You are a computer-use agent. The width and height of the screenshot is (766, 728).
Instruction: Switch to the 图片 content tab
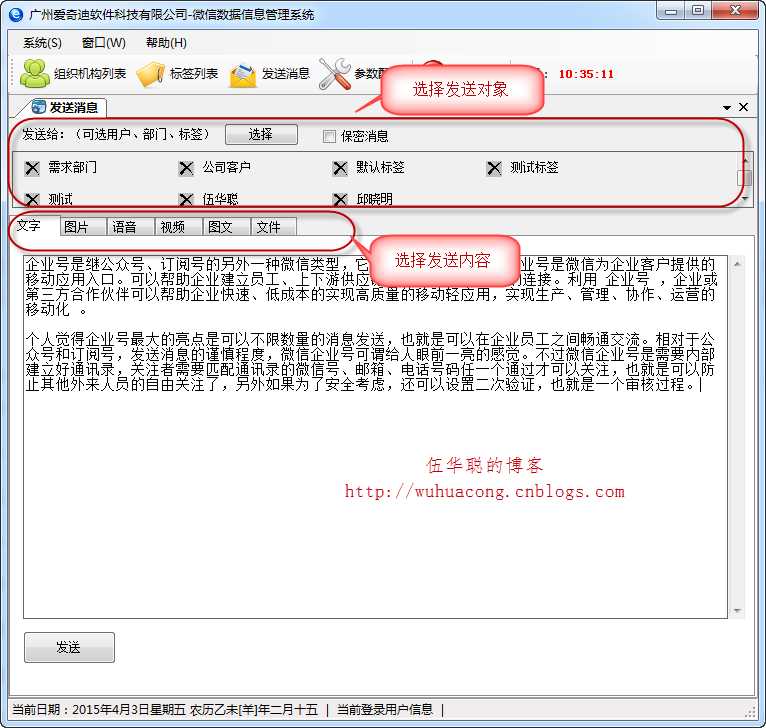pos(83,227)
